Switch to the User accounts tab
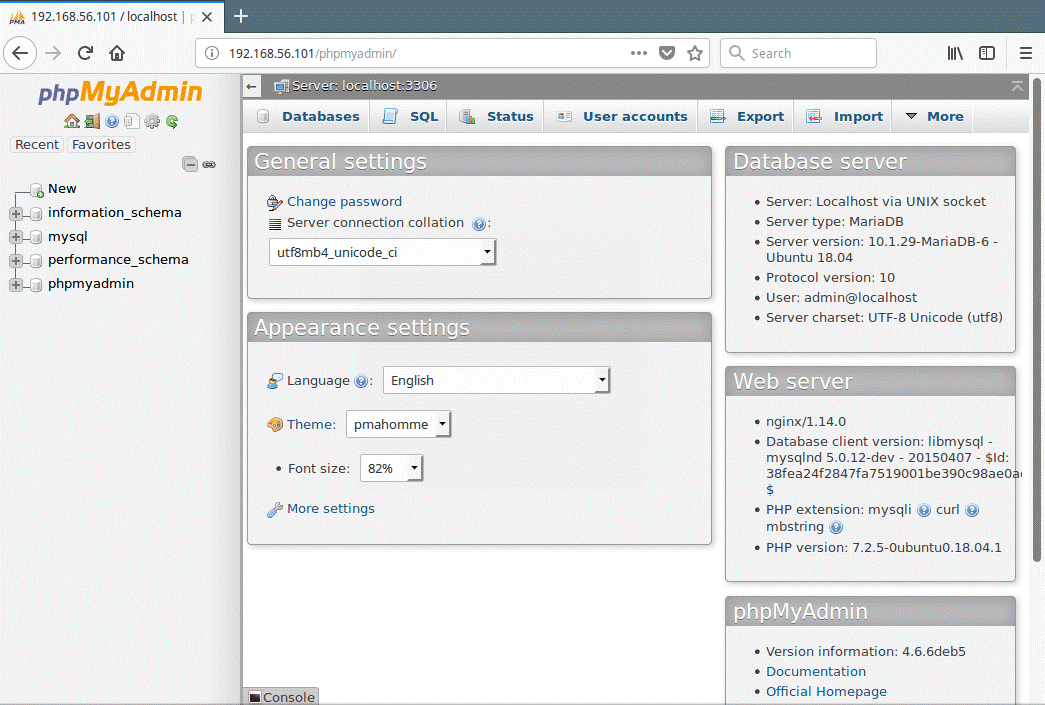Image resolution: width=1045 pixels, height=705 pixels. pos(622,117)
